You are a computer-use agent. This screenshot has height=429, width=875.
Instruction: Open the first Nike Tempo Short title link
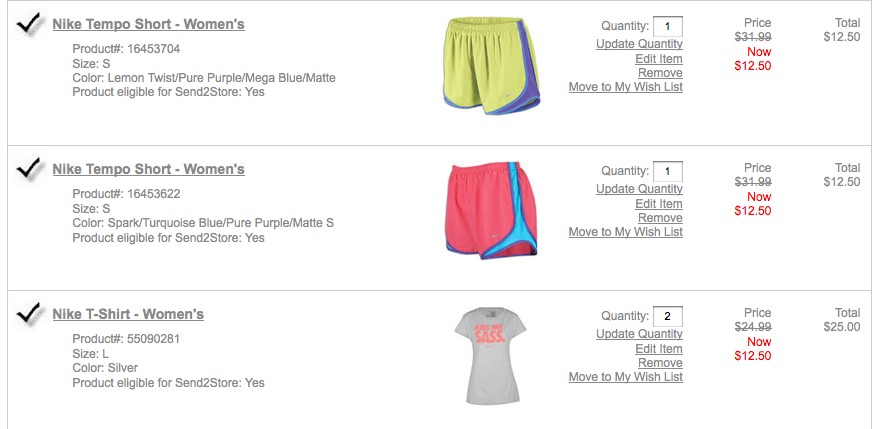click(148, 25)
